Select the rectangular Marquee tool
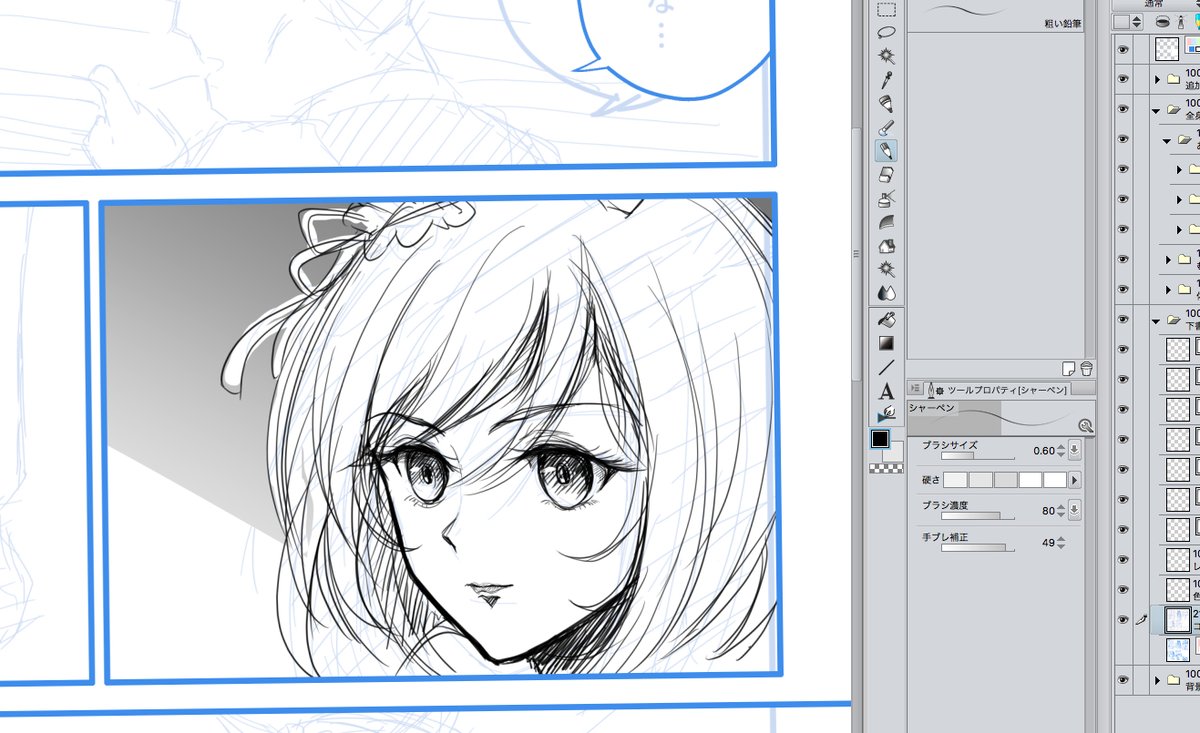The image size is (1200, 733). point(886,10)
